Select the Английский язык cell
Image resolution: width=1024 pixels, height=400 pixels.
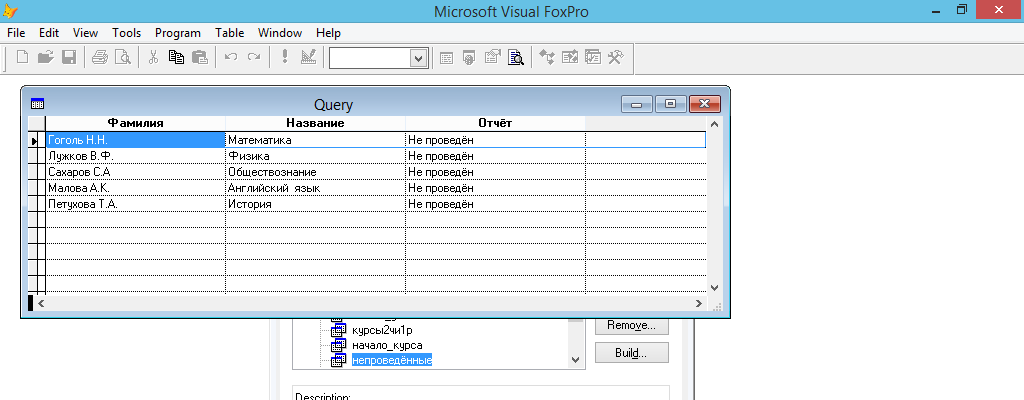click(315, 188)
